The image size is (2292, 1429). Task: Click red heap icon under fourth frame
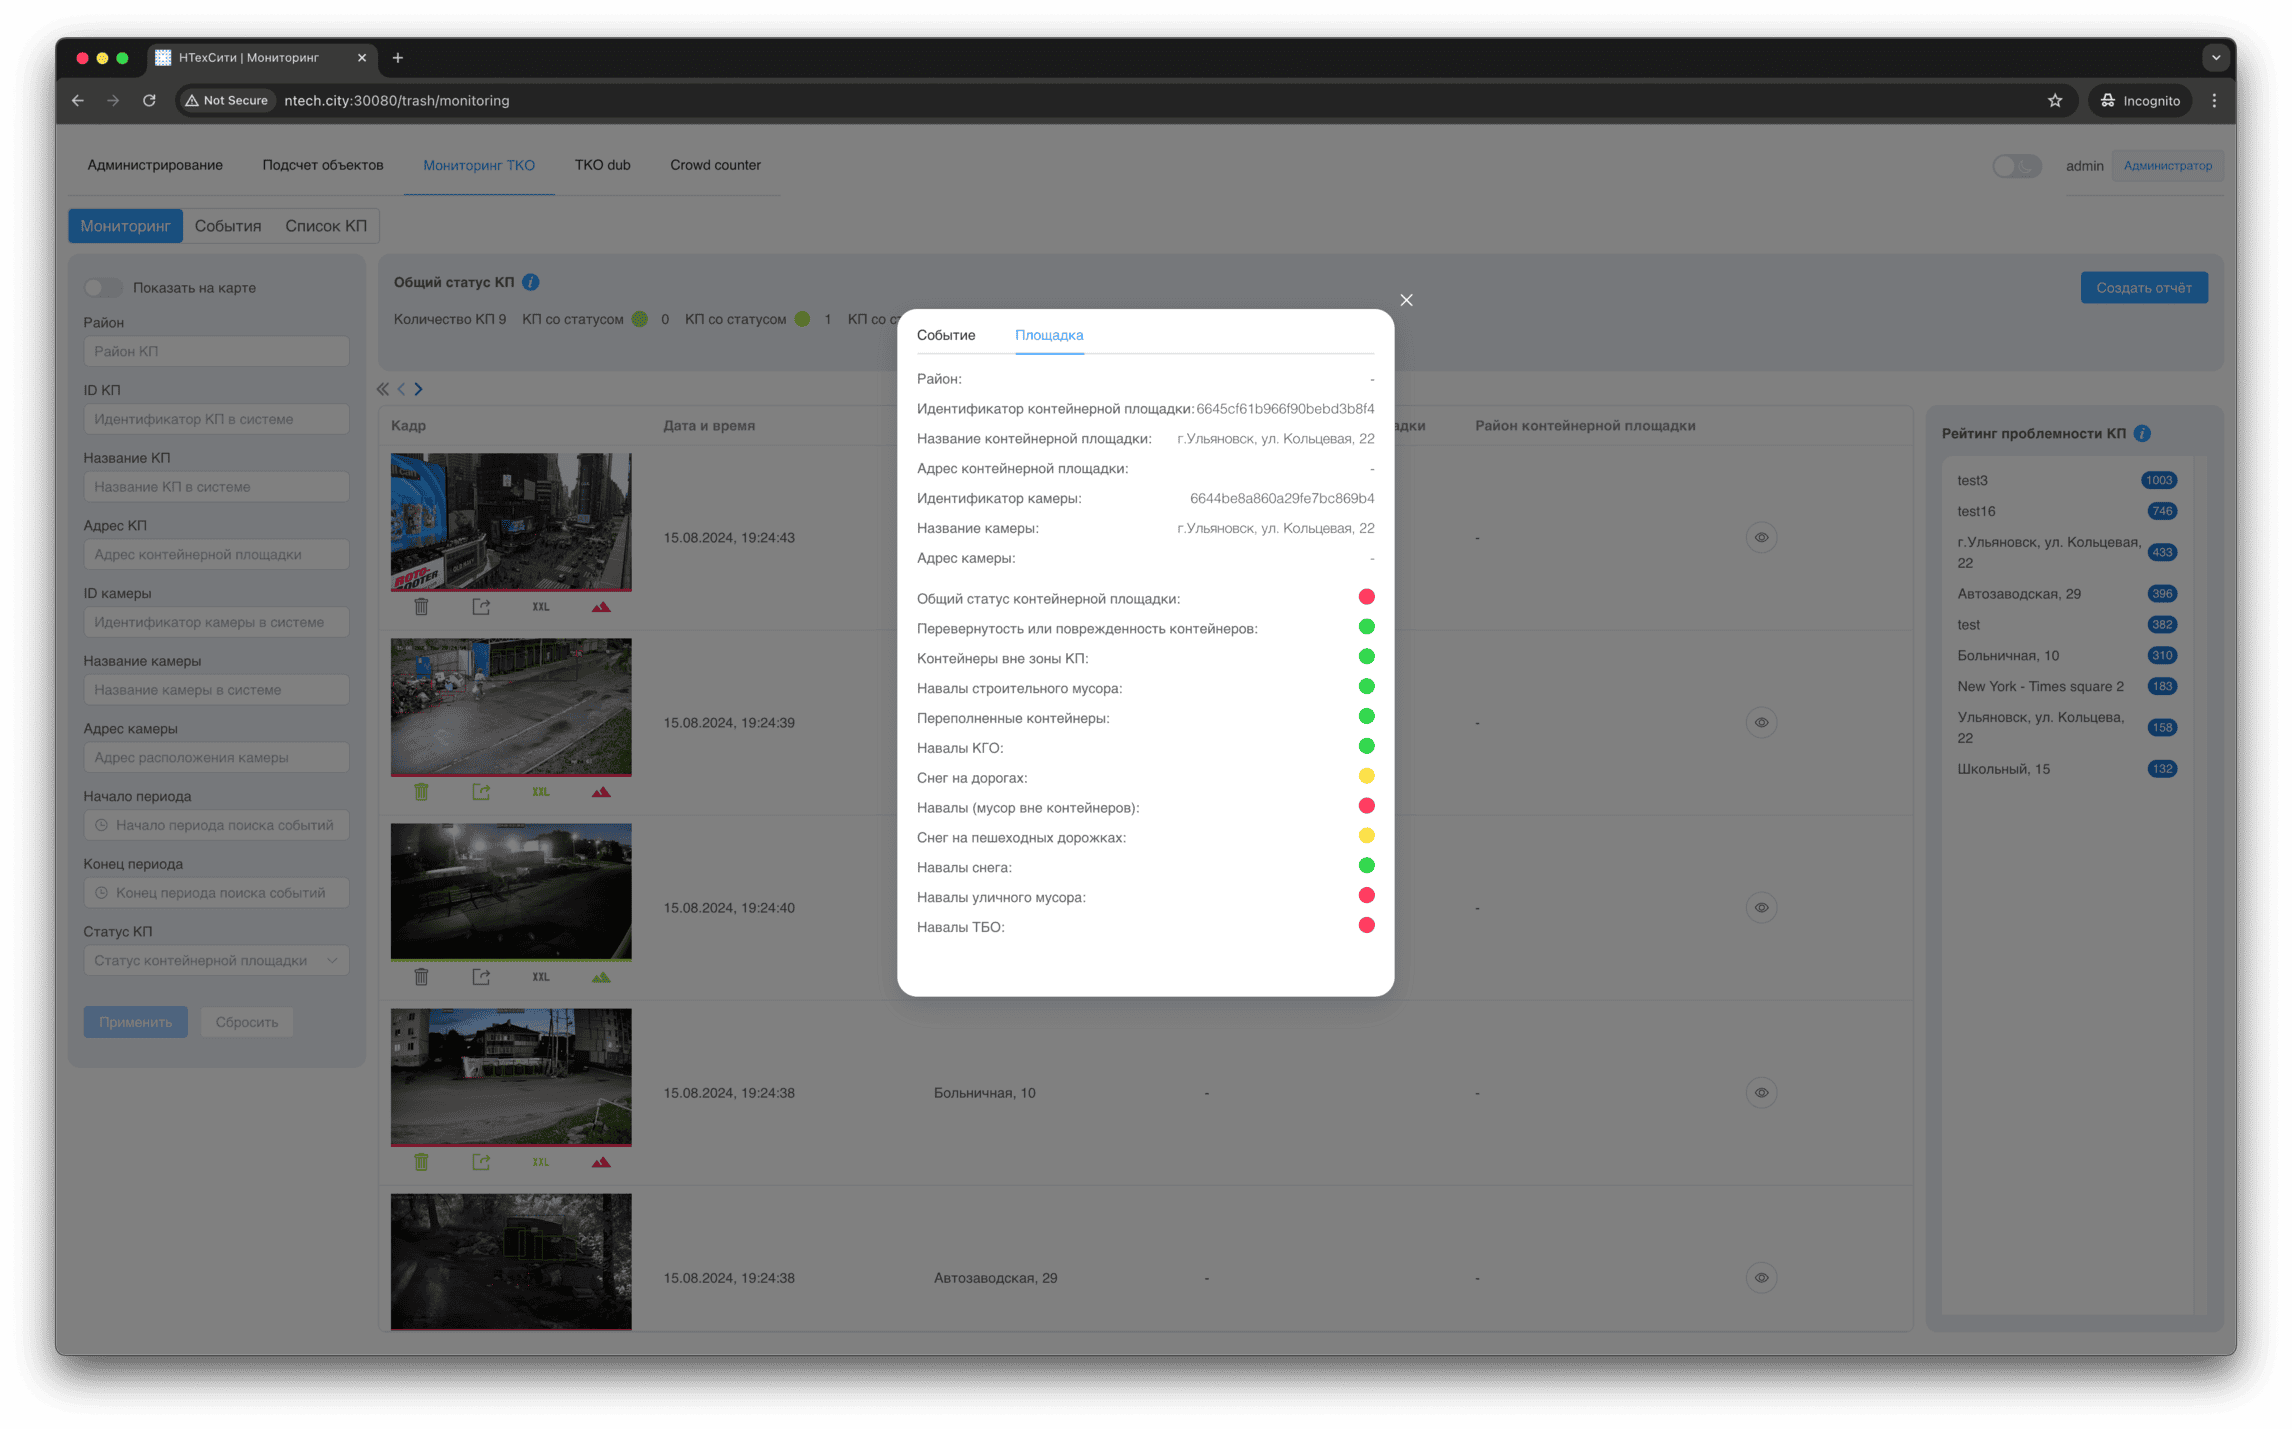tap(601, 1162)
